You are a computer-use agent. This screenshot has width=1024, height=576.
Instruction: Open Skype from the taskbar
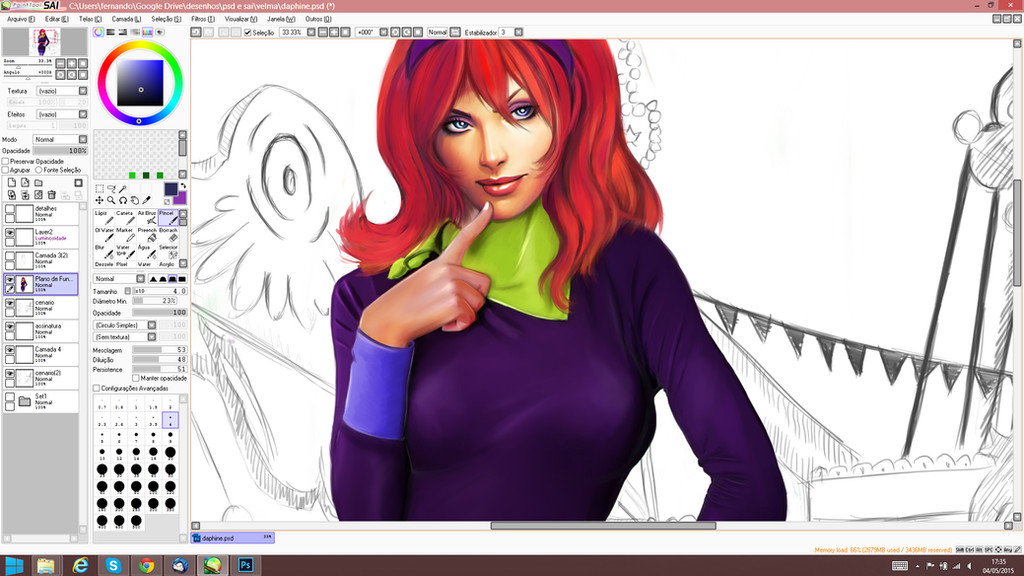[113, 565]
